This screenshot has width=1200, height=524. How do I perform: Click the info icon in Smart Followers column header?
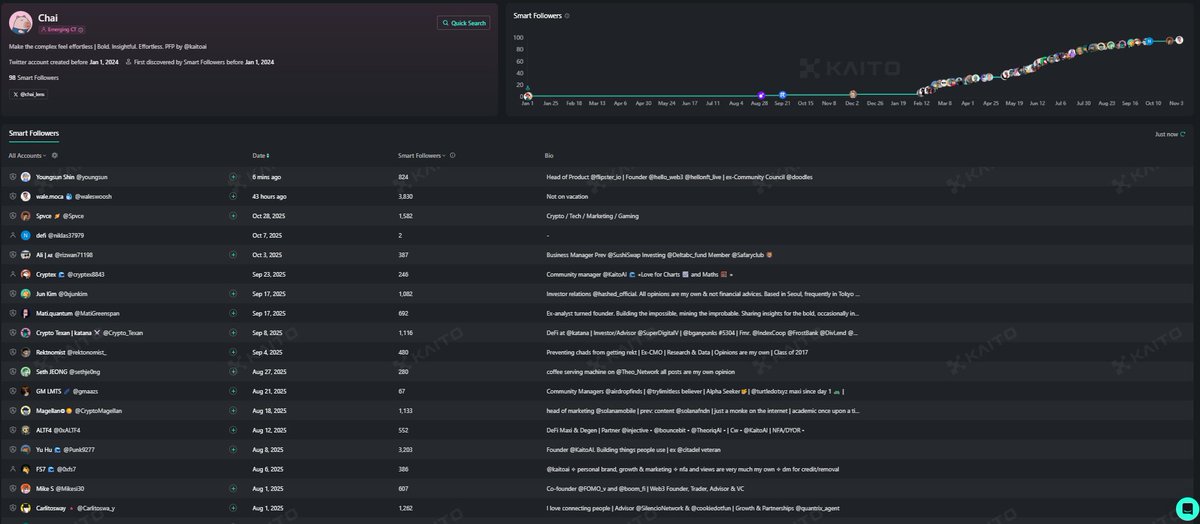click(453, 156)
